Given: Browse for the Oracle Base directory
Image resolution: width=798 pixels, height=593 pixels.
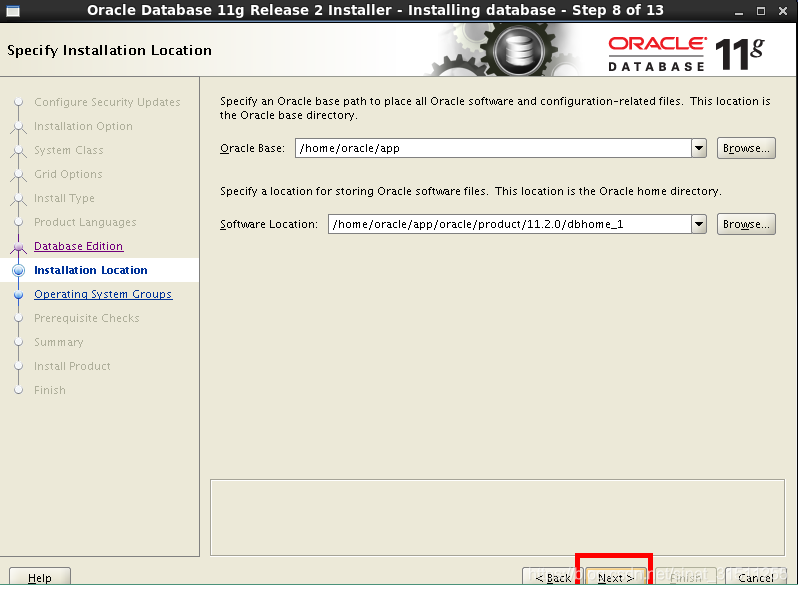Looking at the screenshot, I should tap(746, 148).
